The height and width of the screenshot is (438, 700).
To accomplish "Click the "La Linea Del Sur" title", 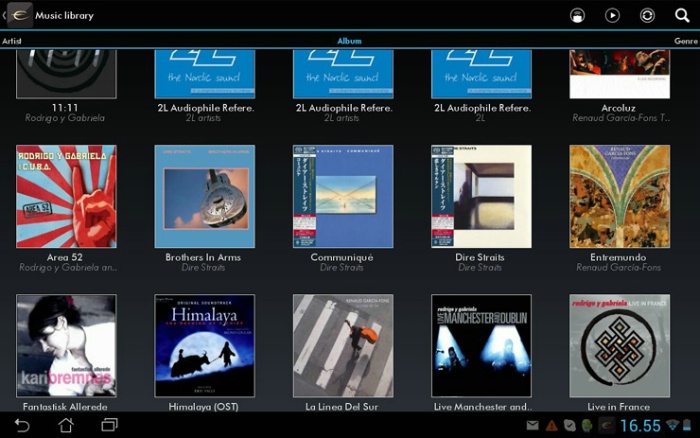I will pos(342,407).
